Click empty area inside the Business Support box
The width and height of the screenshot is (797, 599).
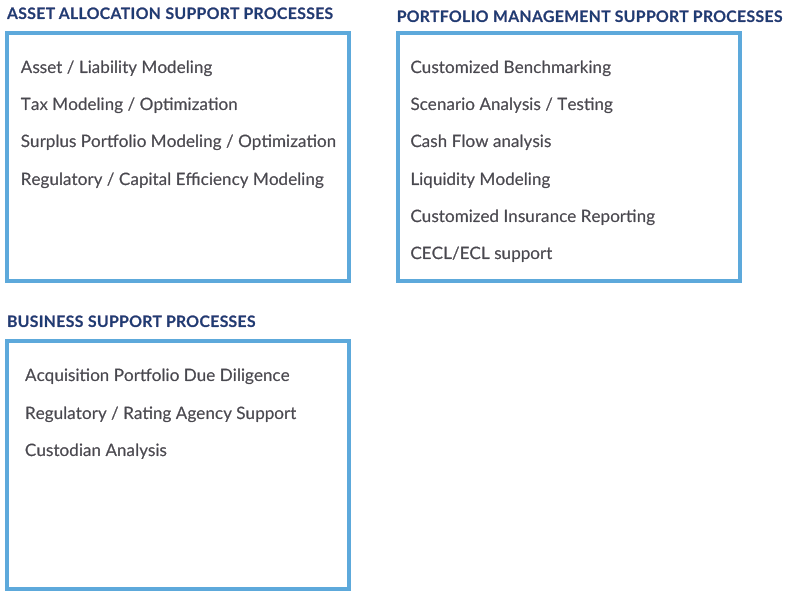tap(178, 524)
